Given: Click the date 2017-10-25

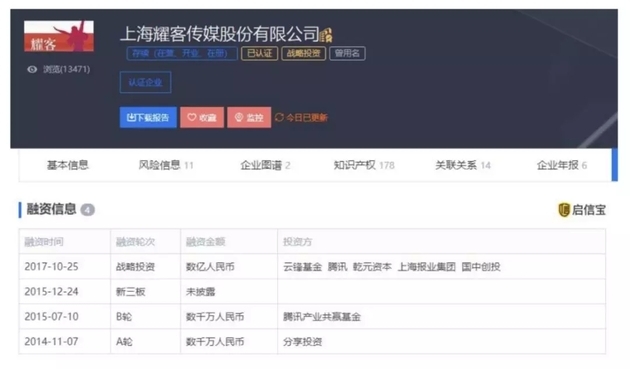Looking at the screenshot, I should coord(51,267).
